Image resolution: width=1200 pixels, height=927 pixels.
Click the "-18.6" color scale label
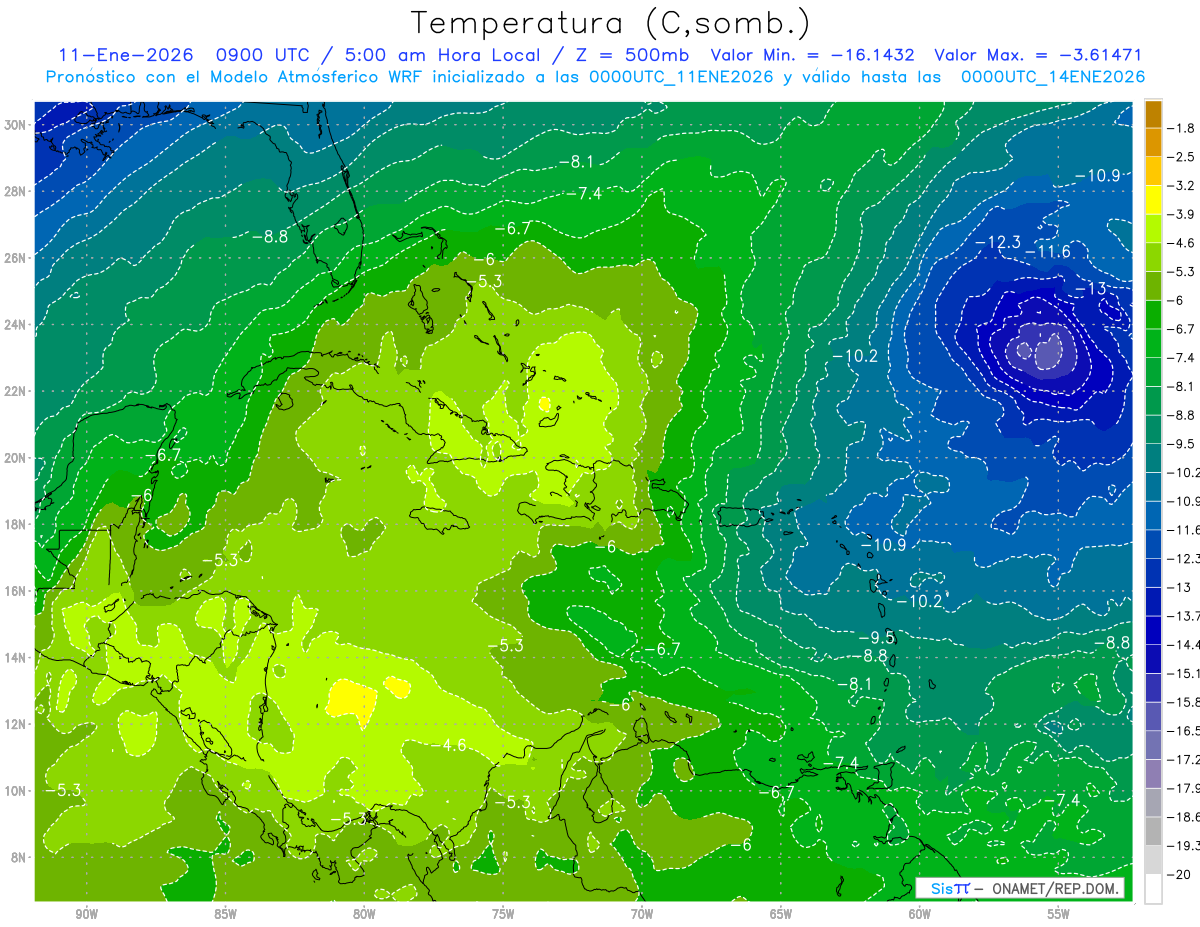pos(1185,817)
